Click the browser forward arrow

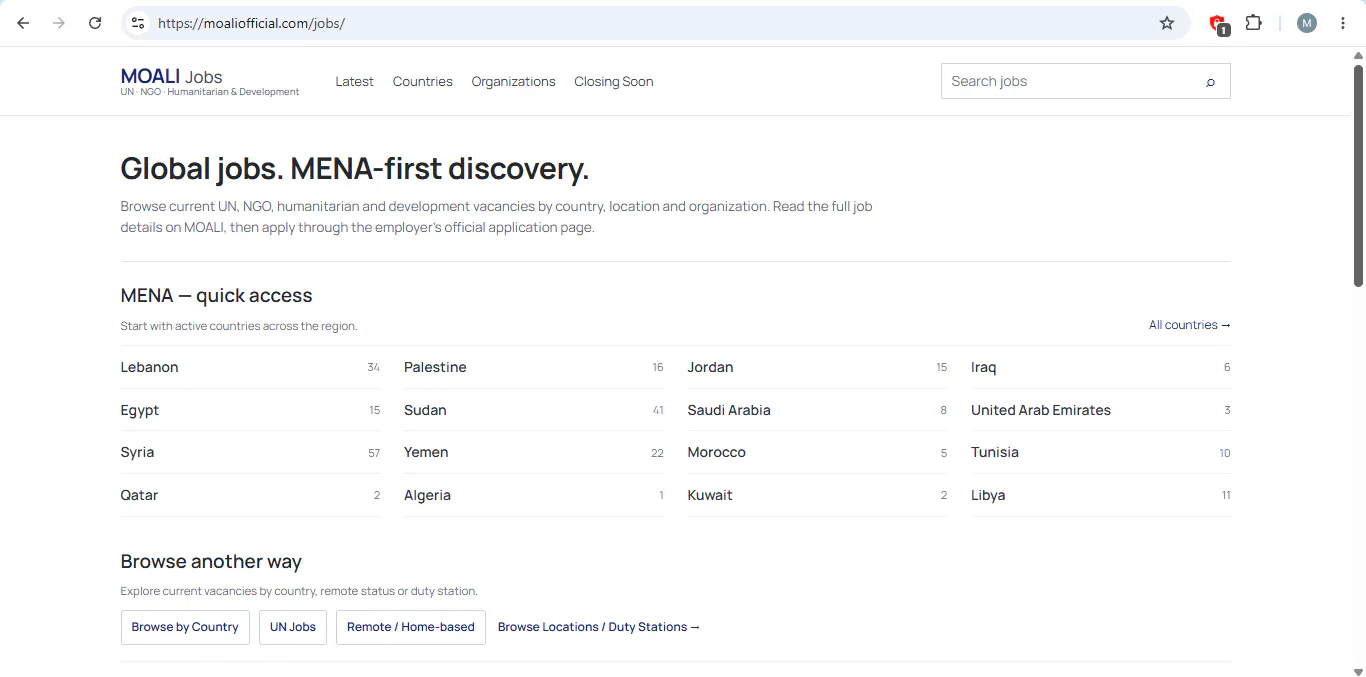(x=59, y=23)
